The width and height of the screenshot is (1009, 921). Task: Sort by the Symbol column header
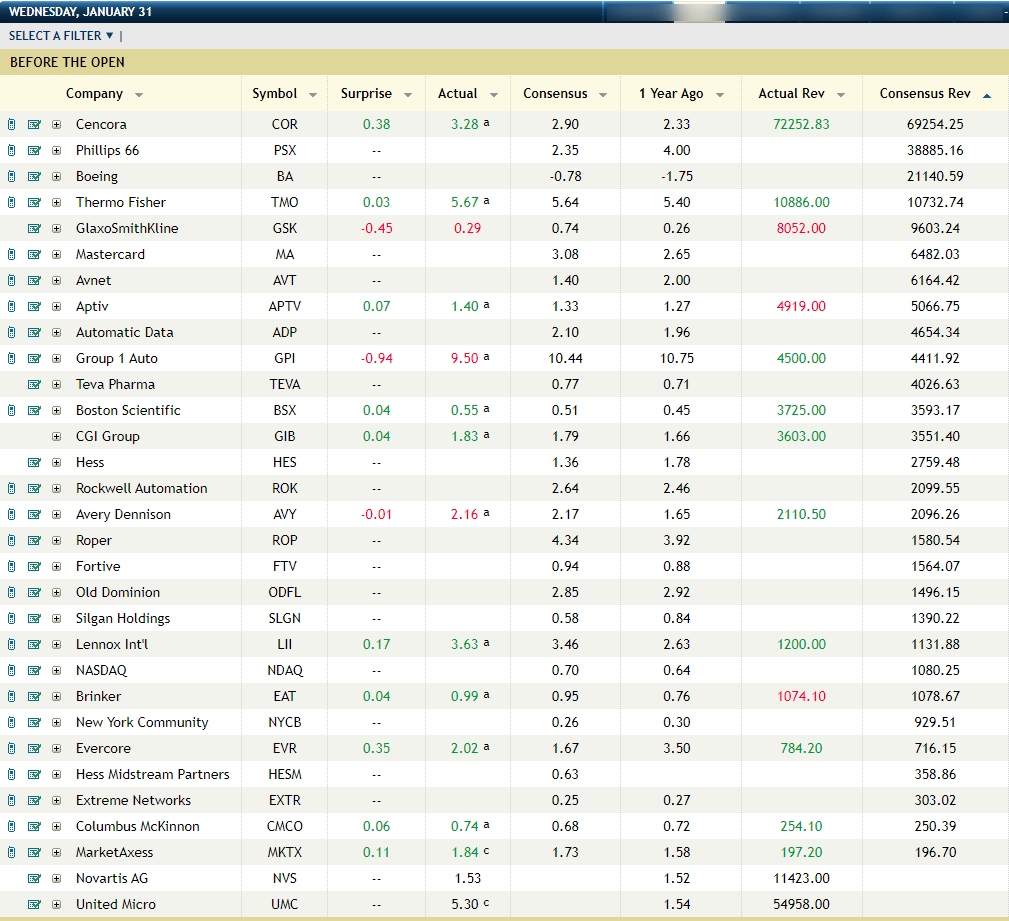(x=284, y=94)
